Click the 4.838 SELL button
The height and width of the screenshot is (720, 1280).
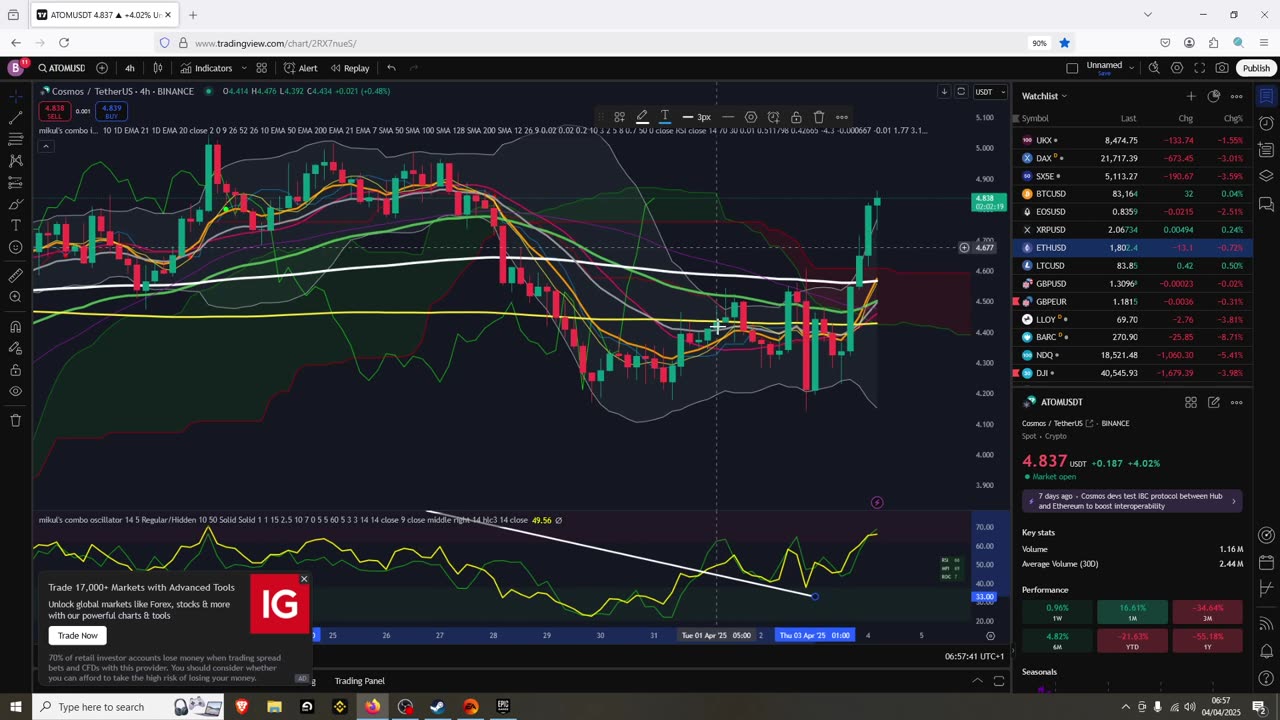click(x=54, y=111)
